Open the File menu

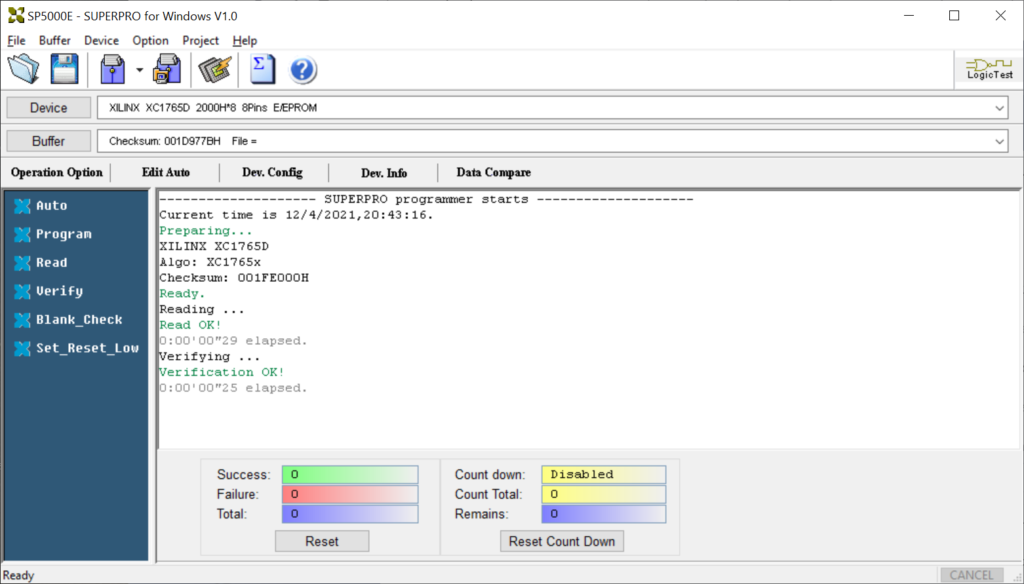(16, 41)
